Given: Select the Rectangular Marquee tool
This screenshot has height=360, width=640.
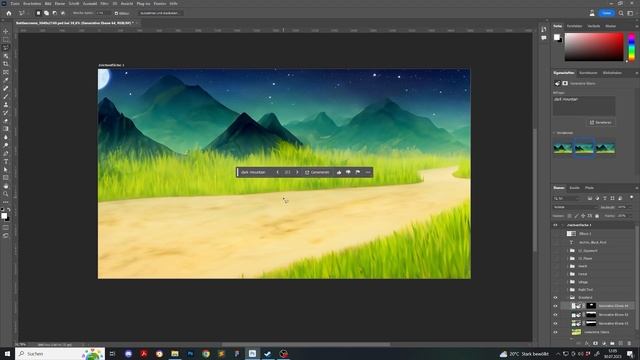Looking at the screenshot, I should (6, 40).
